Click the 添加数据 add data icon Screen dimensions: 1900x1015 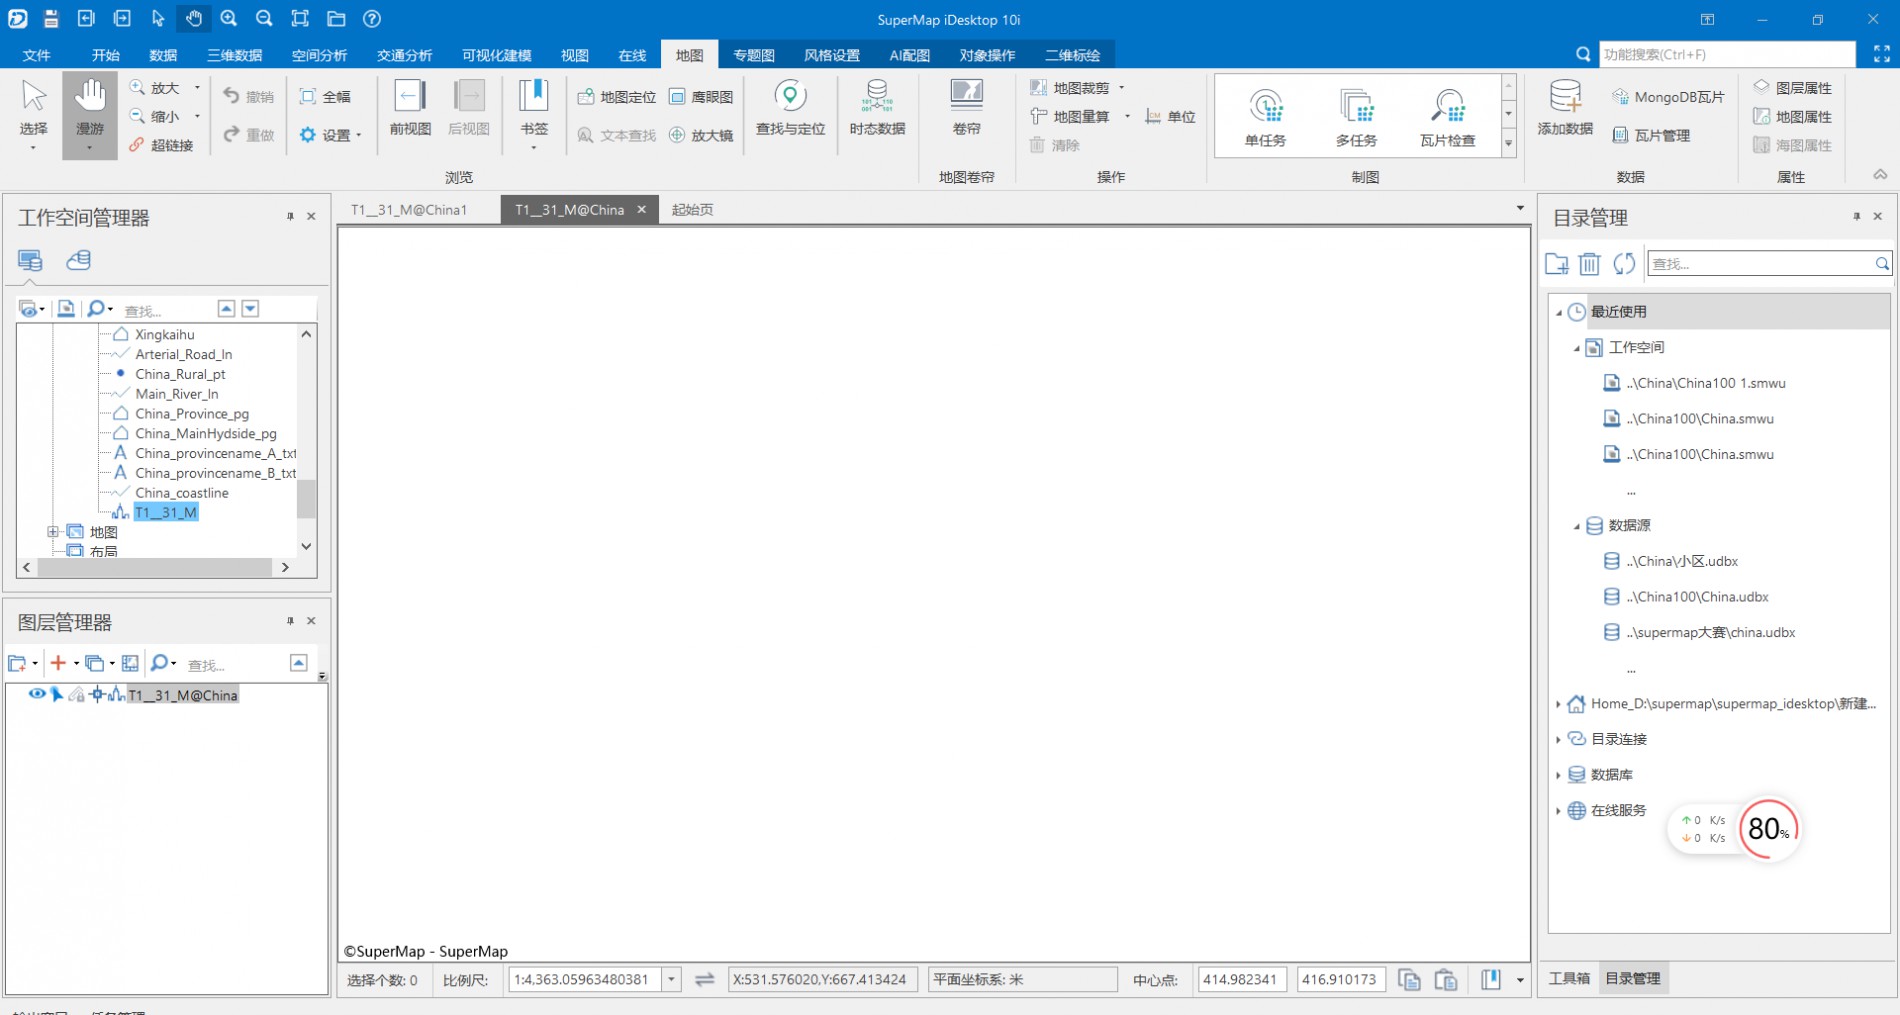1565,109
